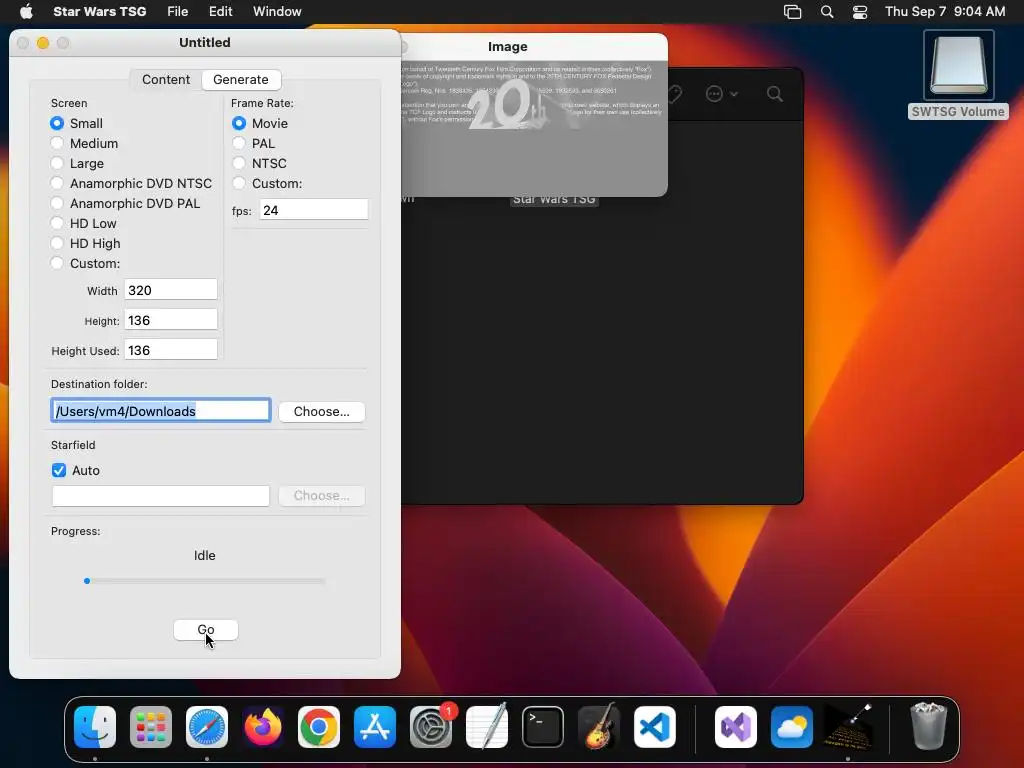Screen dimensions: 1024x768
Task: Click the Width input field
Action: [x=170, y=290]
